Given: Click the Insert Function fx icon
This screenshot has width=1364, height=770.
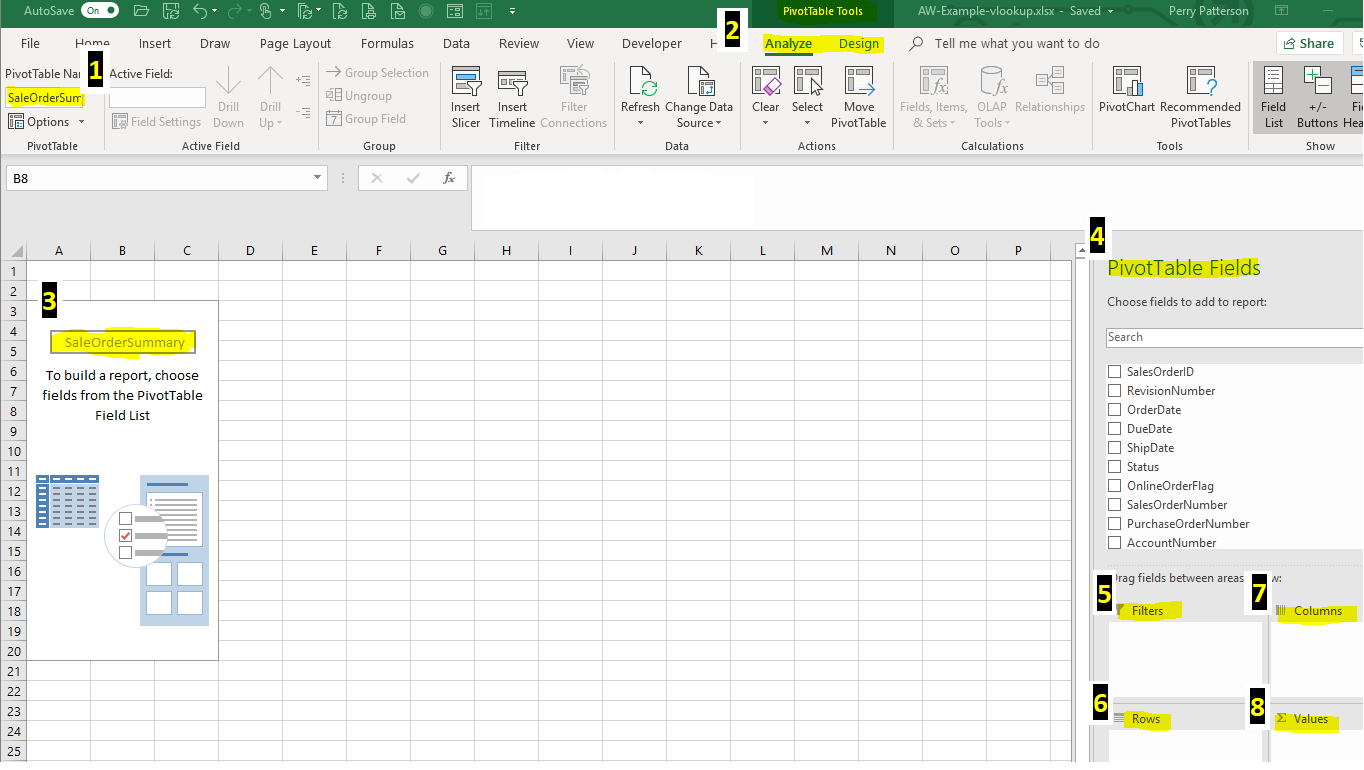Looking at the screenshot, I should [449, 178].
